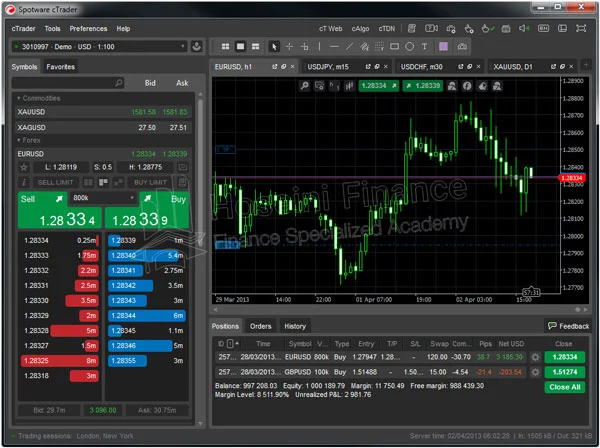Viewport: 600px width, 448px height.
Task: Open the 800k volume dropdown
Action: pyautogui.click(x=103, y=198)
